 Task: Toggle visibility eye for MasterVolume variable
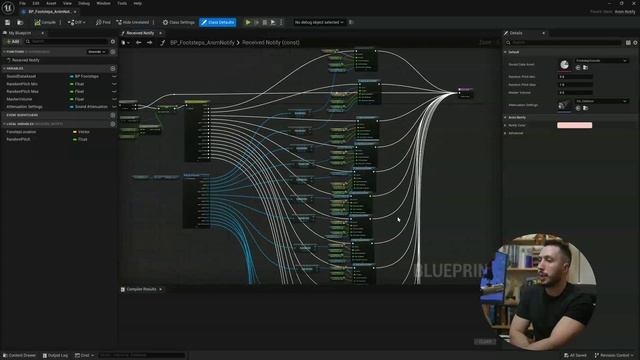114,99
